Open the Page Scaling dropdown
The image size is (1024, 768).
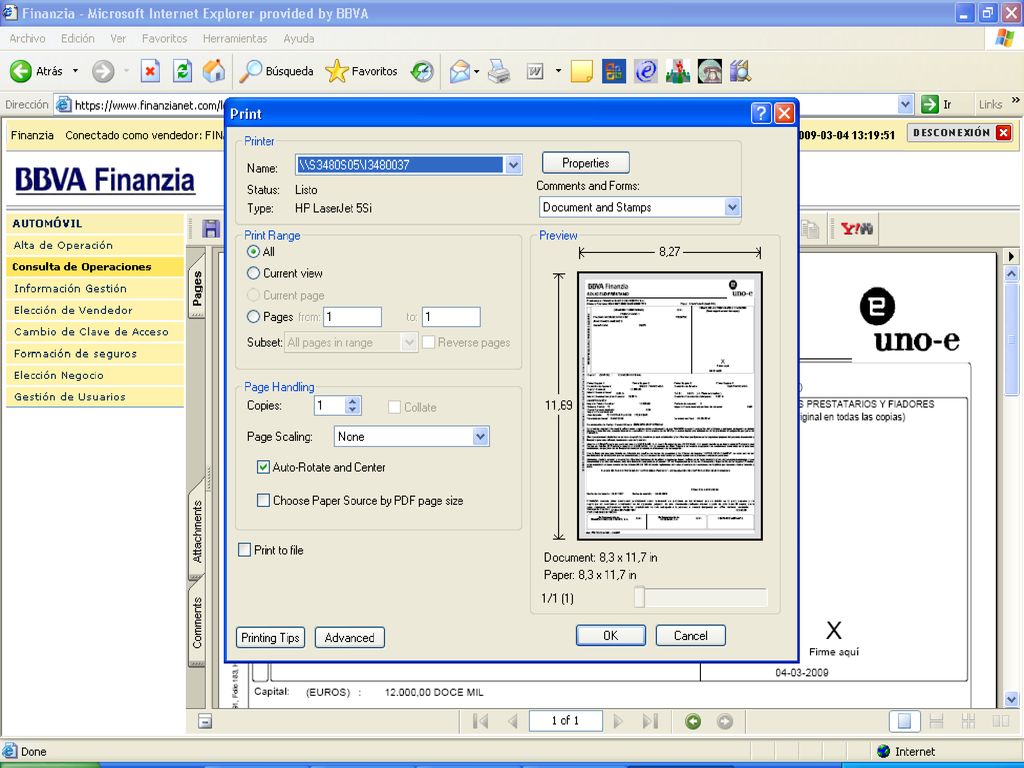point(481,436)
